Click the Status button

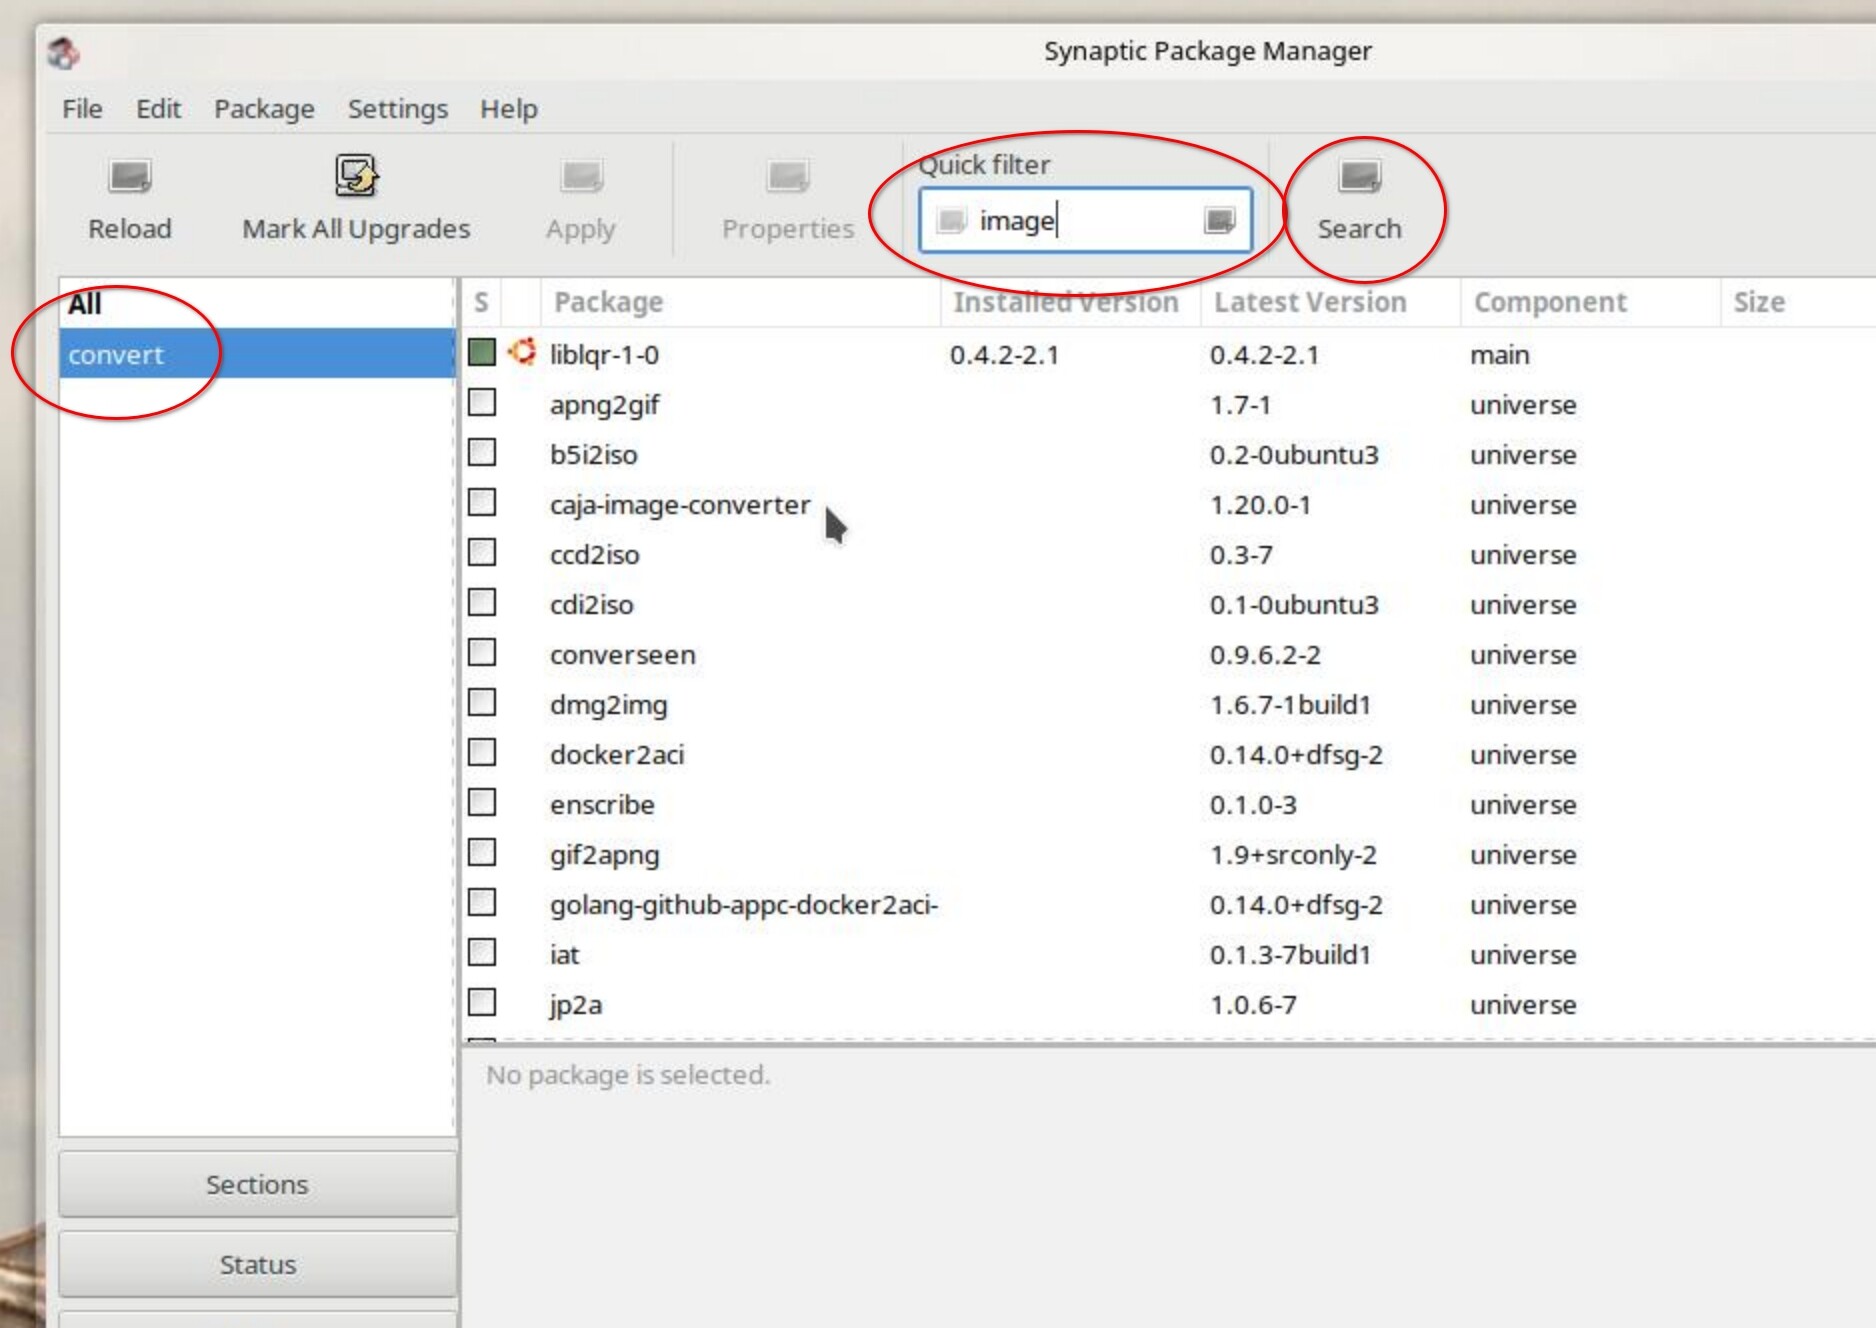click(x=257, y=1264)
